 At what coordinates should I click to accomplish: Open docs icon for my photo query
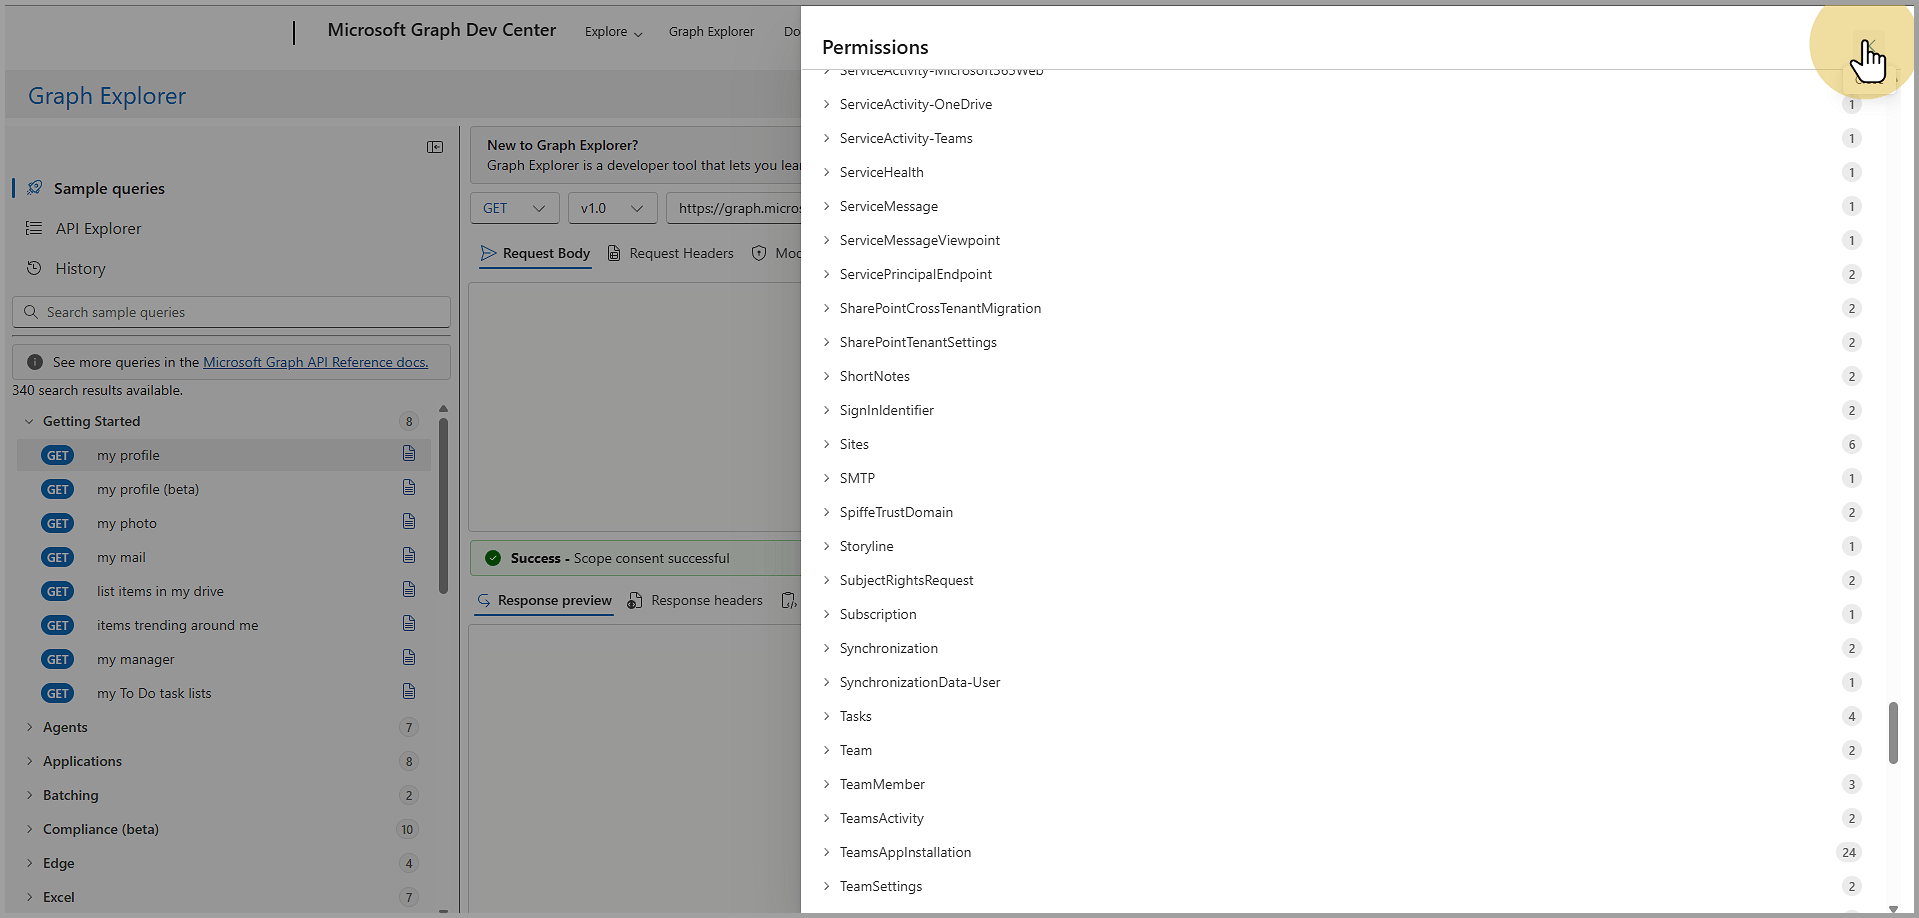click(409, 522)
